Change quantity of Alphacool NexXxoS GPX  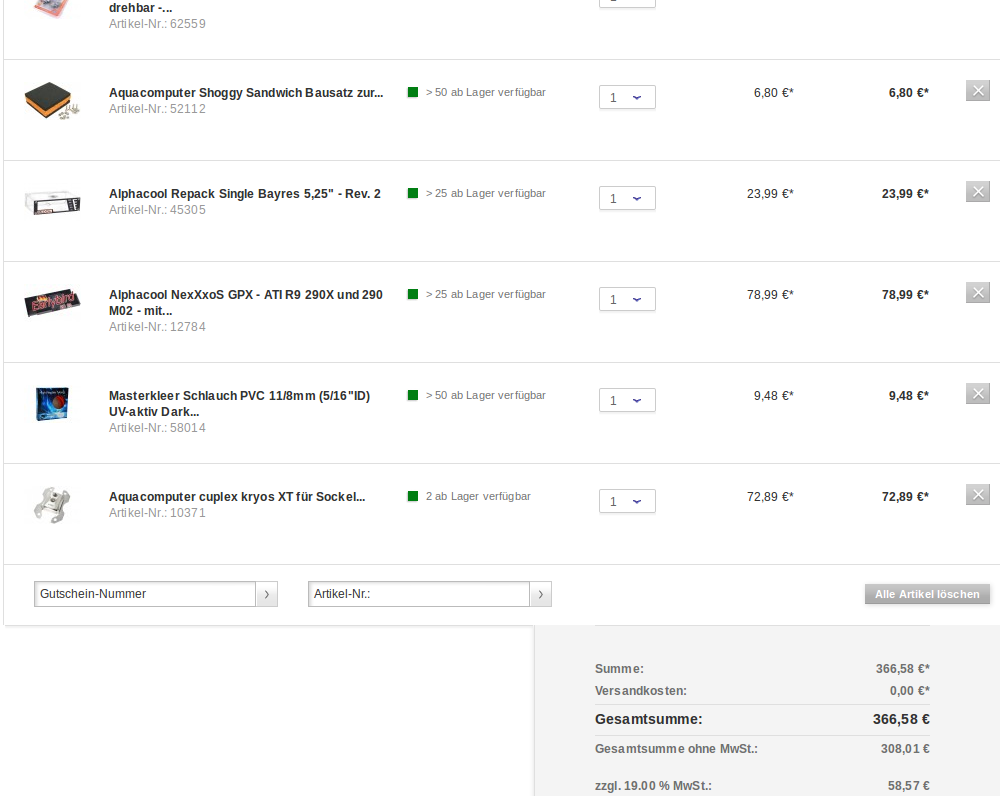[x=627, y=299]
